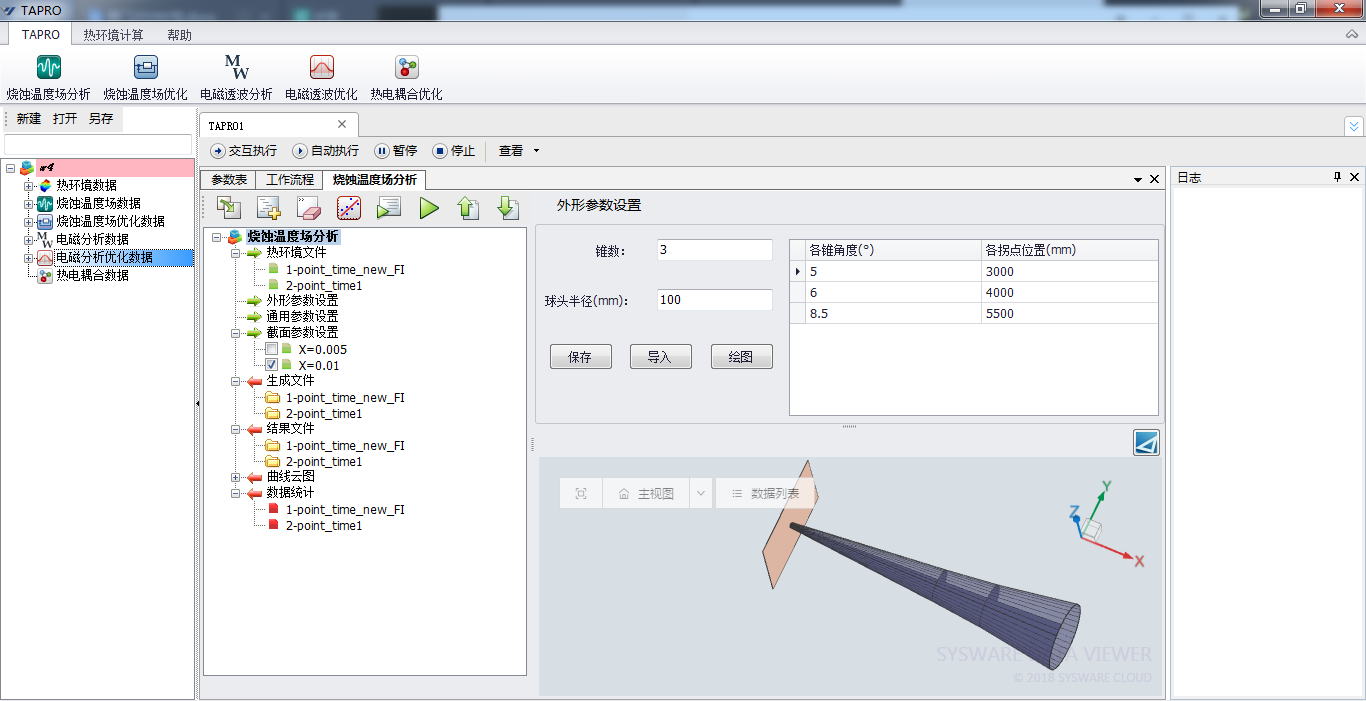
Task: Open the 查看 dropdown arrow
Action: [537, 151]
